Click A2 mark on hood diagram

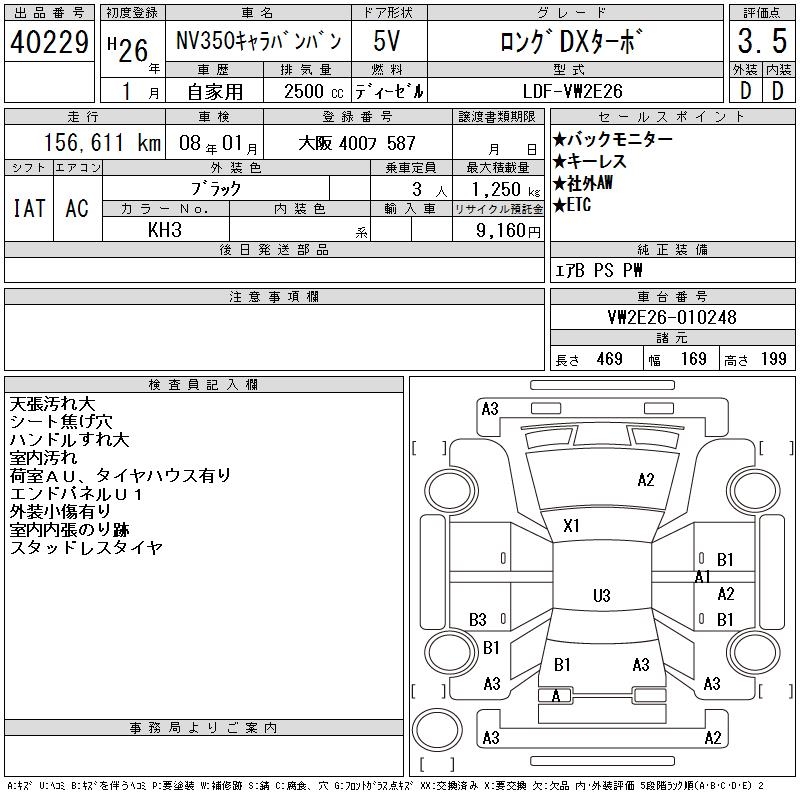point(646,480)
